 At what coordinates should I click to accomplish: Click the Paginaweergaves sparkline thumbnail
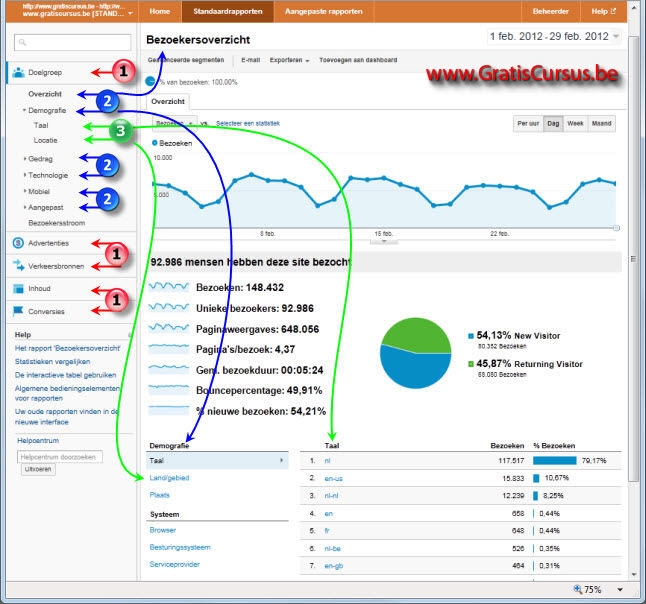(169, 328)
